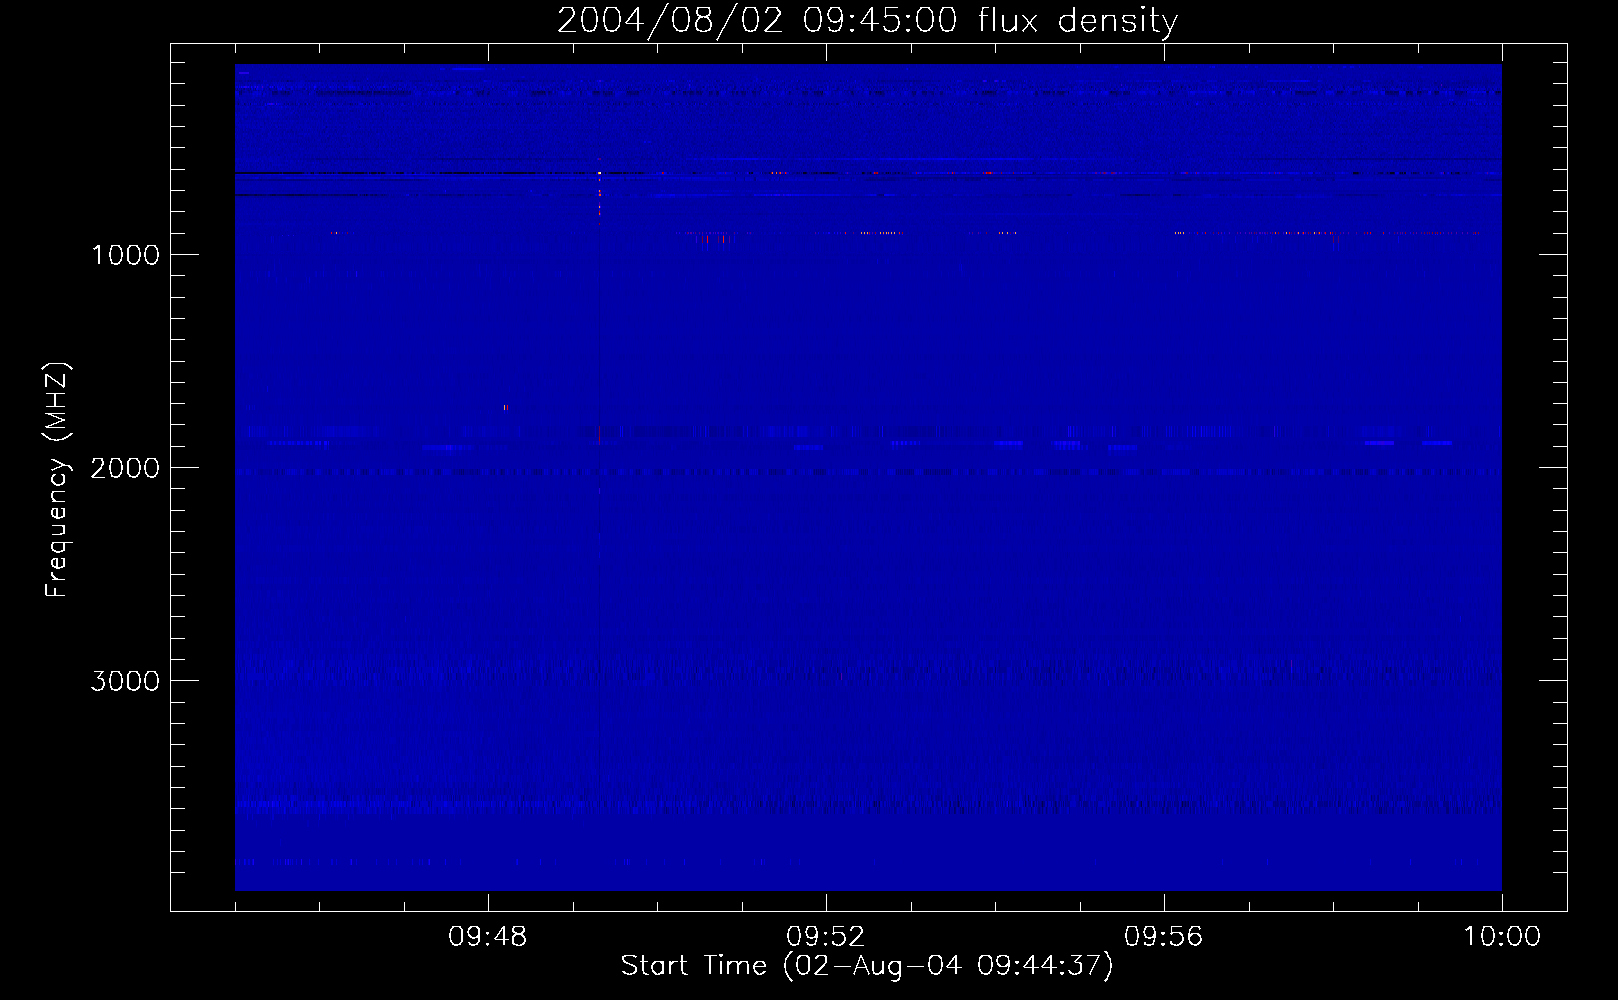Image resolution: width=1618 pixels, height=1000 pixels.
Task: Click the 3000 frequency tick label
Action: point(125,681)
